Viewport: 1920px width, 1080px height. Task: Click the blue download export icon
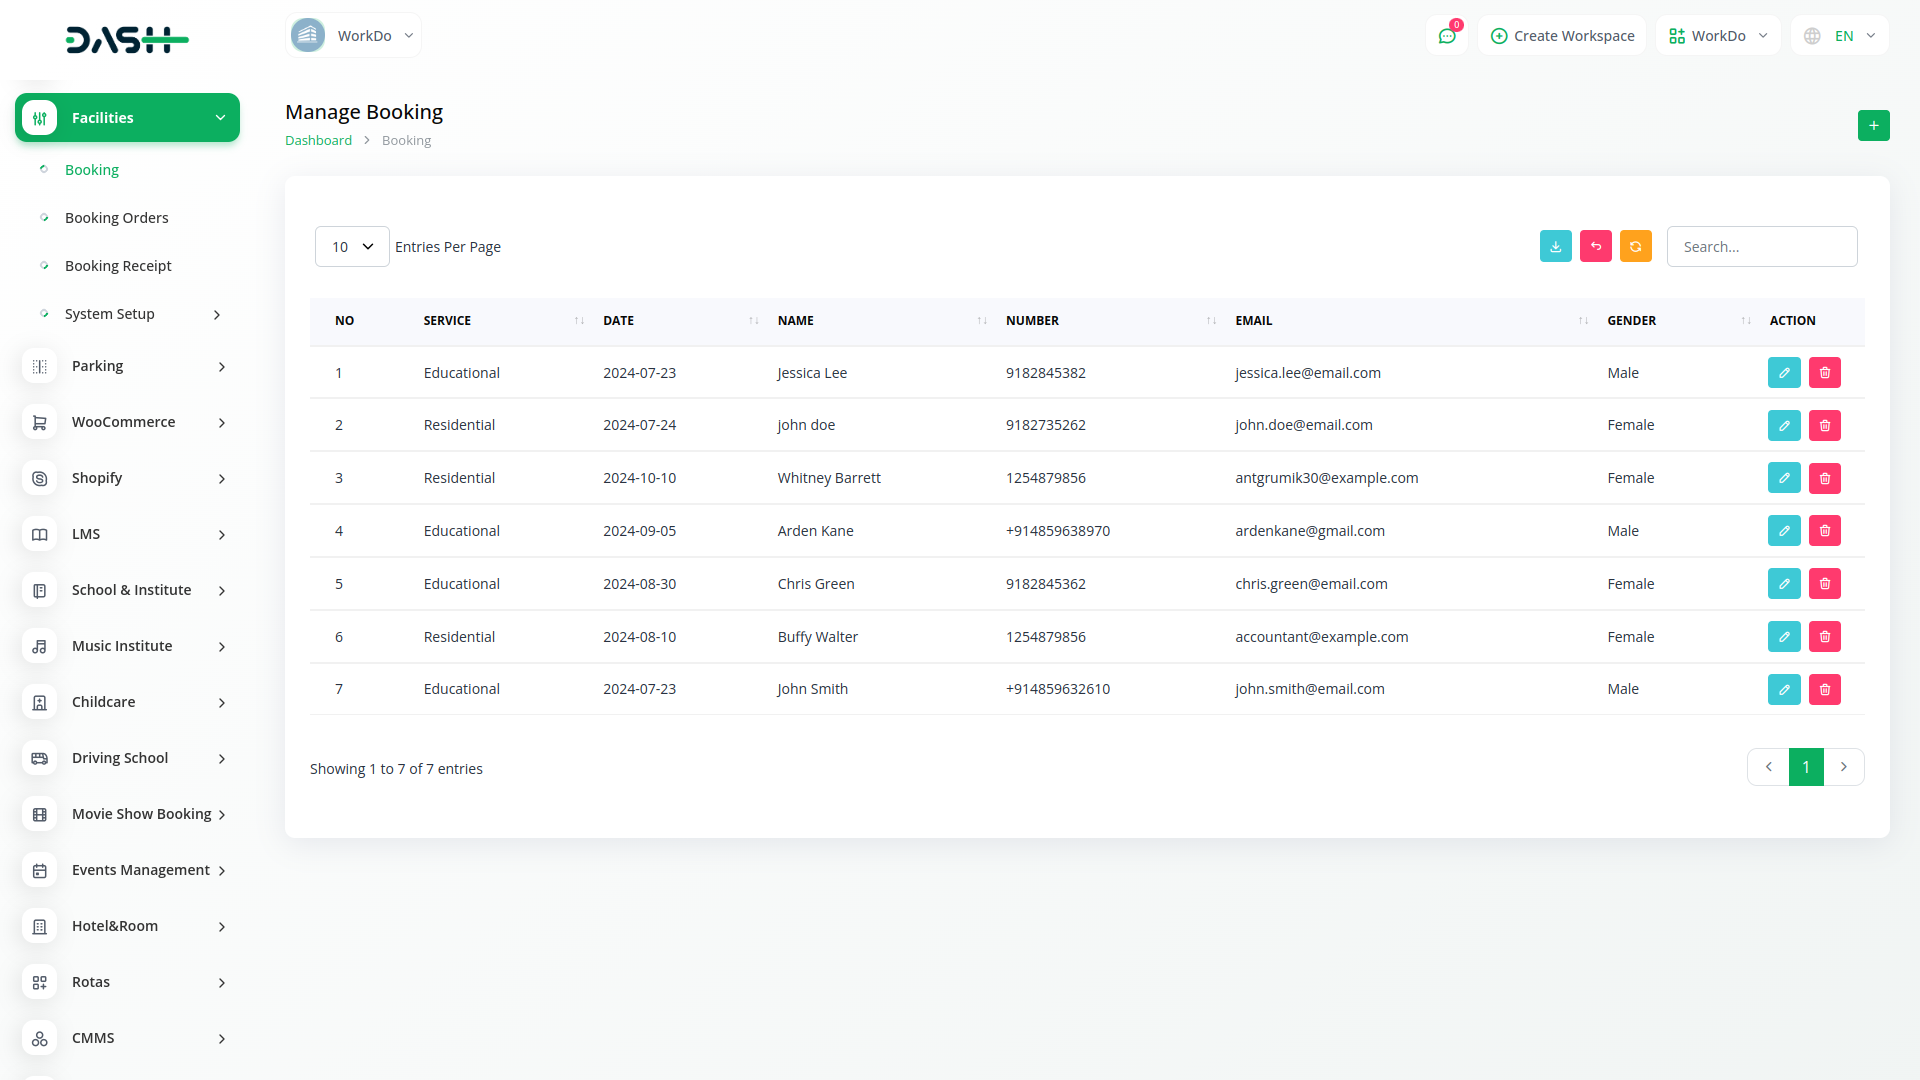(x=1555, y=246)
